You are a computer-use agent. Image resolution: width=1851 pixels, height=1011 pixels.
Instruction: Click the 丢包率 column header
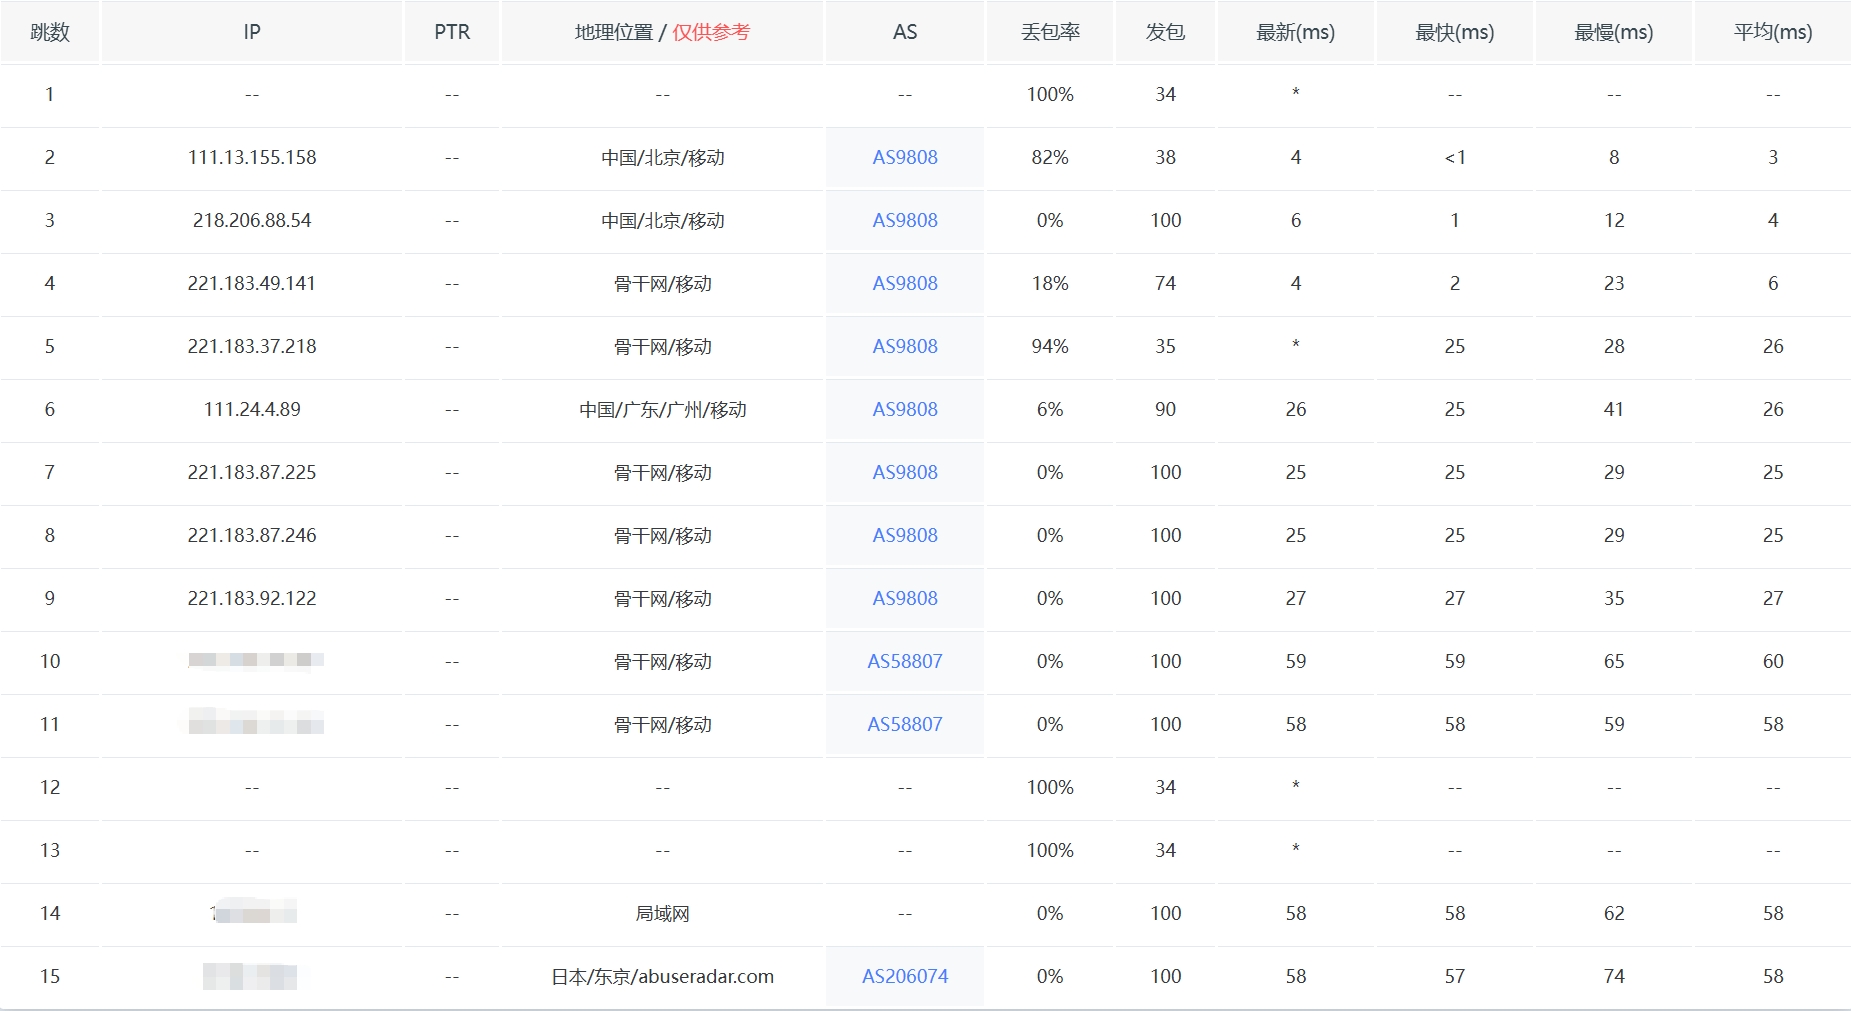point(1050,32)
